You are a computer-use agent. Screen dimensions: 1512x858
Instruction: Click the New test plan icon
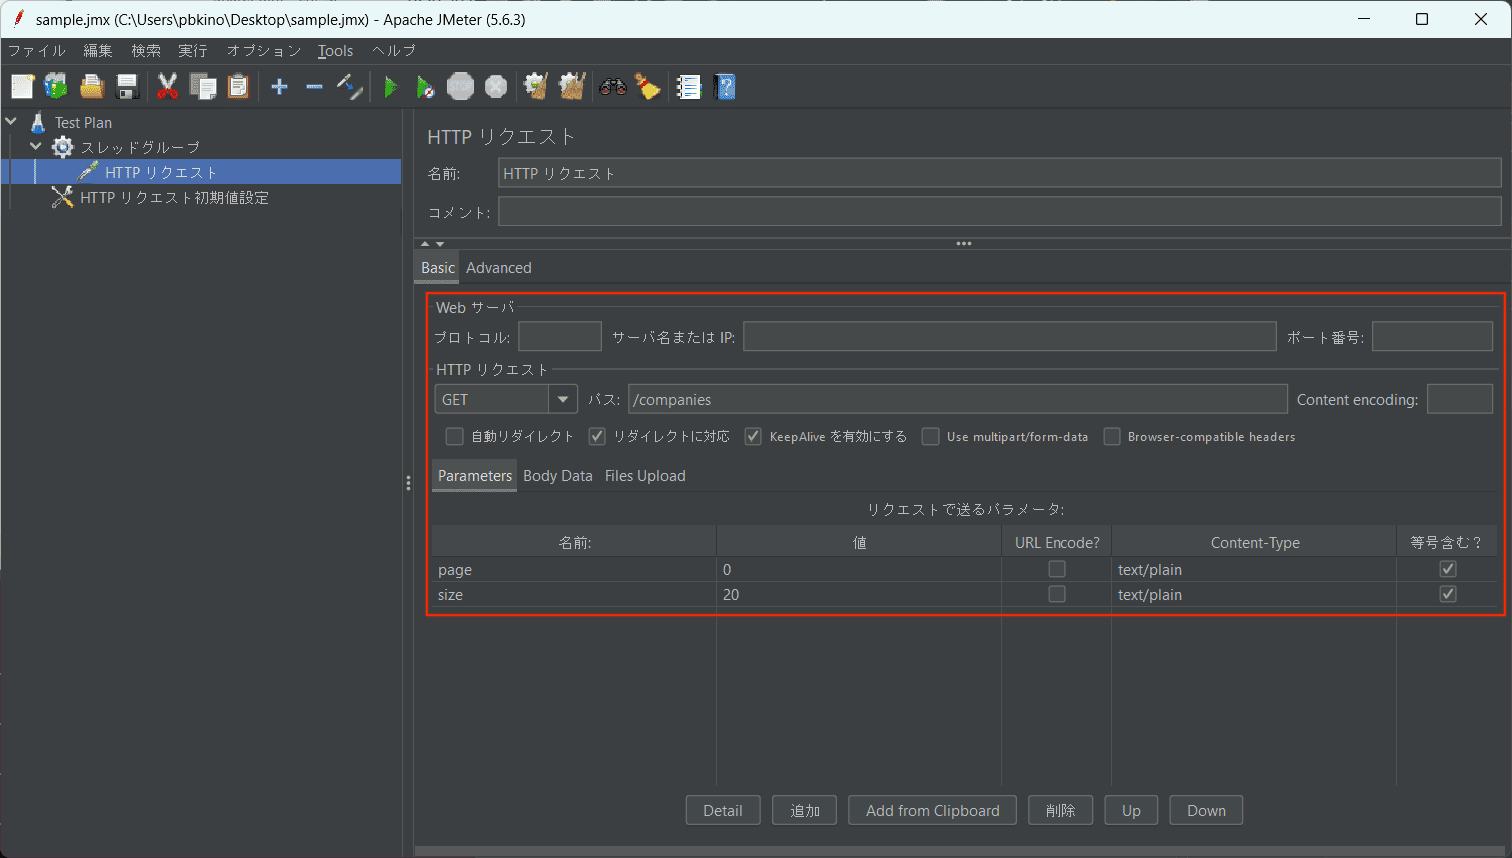pyautogui.click(x=22, y=87)
